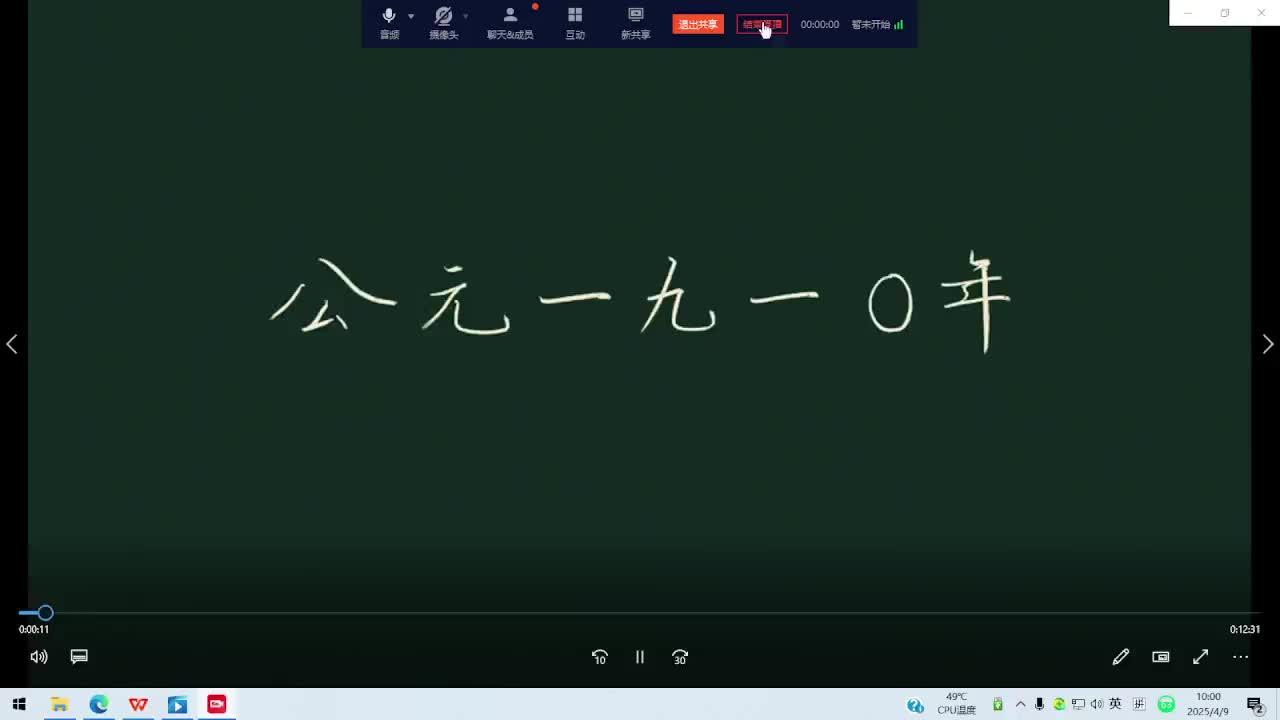Click the green round 63 tray icon
The width and height of the screenshot is (1280, 720).
coord(1166,705)
